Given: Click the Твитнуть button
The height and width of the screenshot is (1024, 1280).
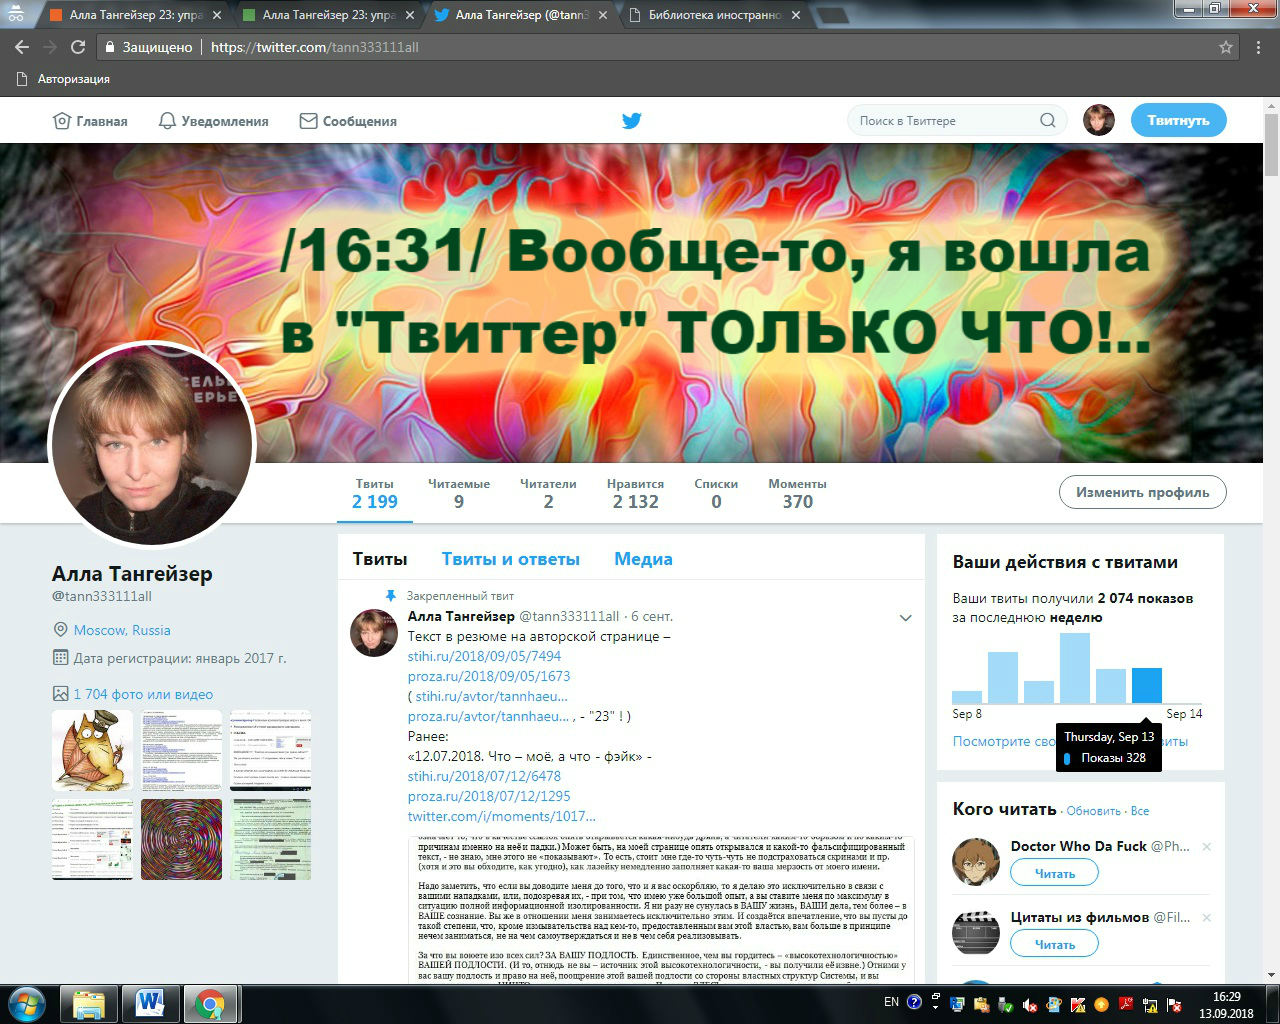Looking at the screenshot, I should (1179, 120).
